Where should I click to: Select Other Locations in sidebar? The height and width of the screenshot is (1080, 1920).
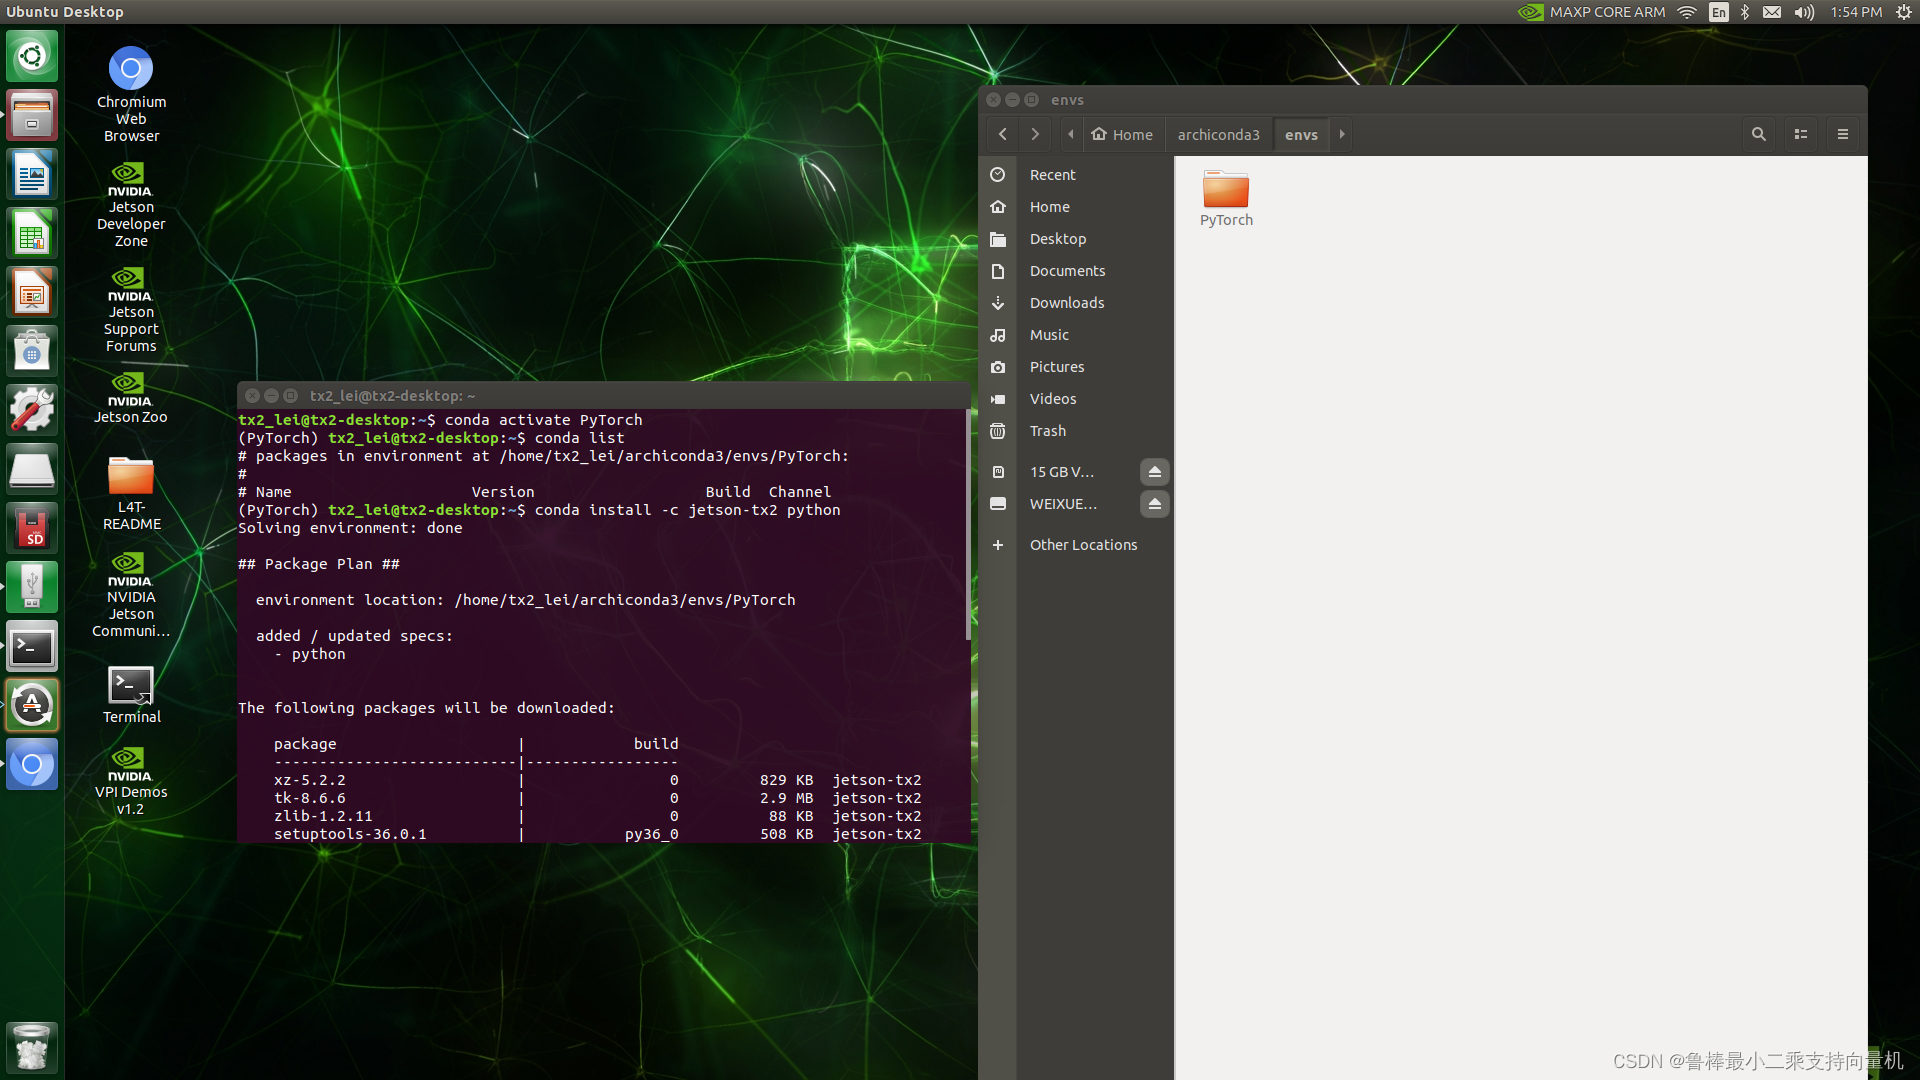click(x=1083, y=543)
